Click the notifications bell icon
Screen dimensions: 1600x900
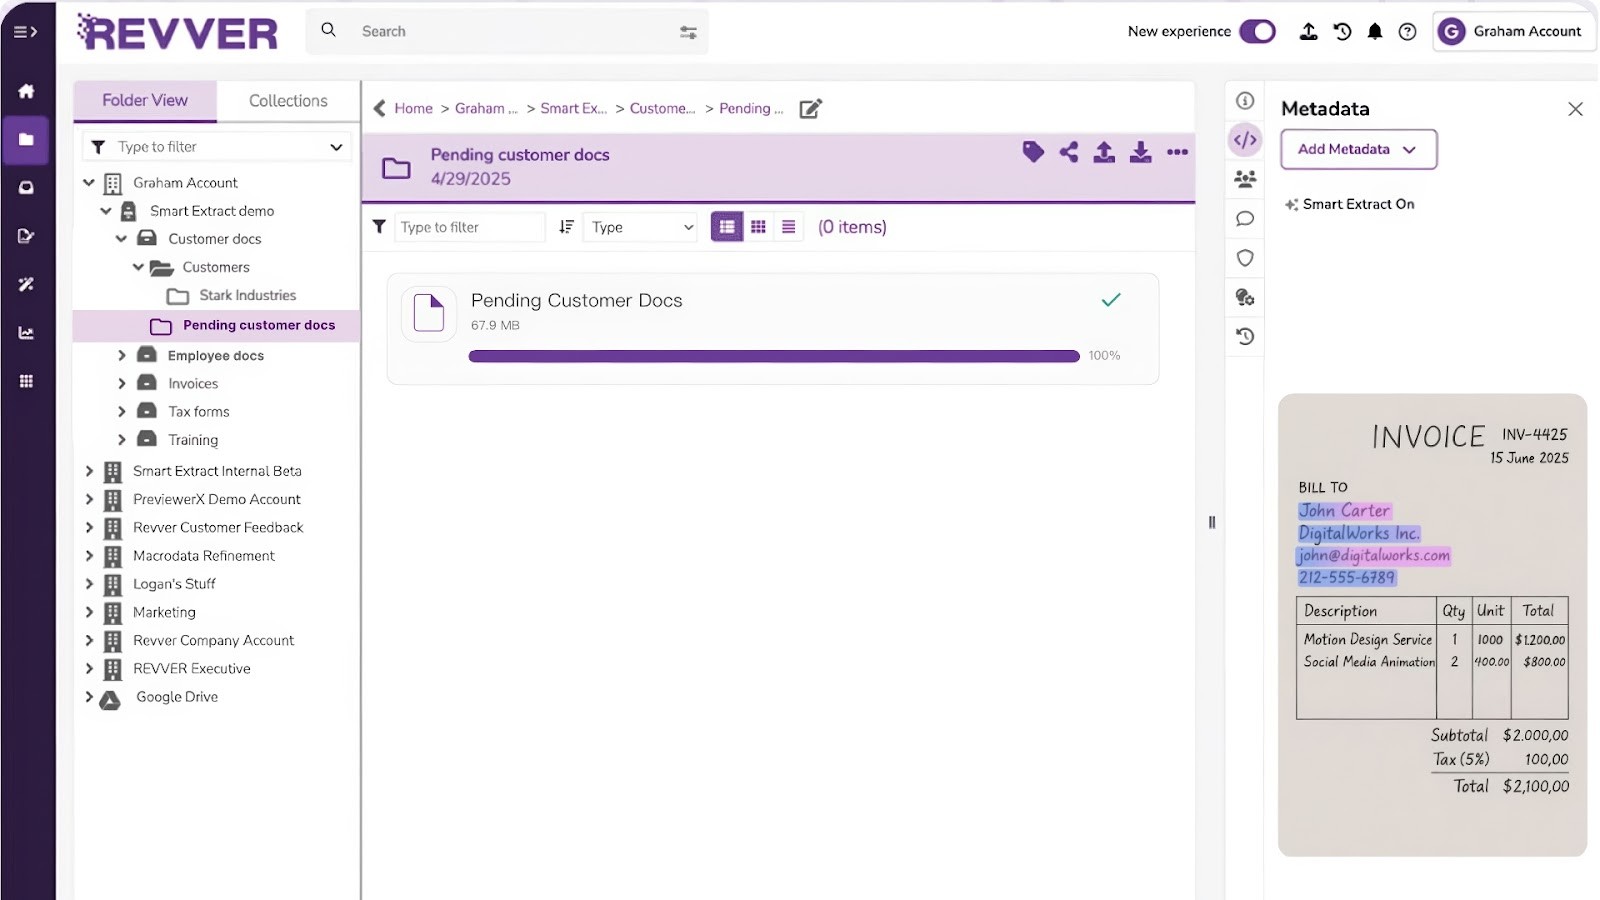(x=1375, y=31)
